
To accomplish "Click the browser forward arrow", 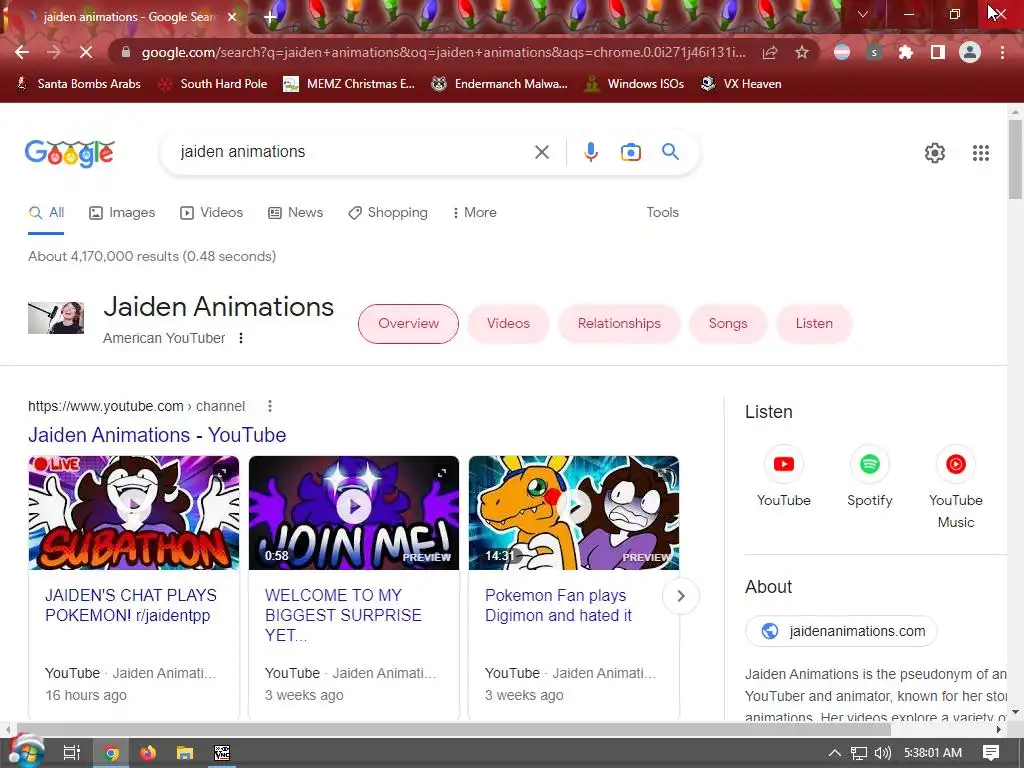I will pyautogui.click(x=54, y=52).
